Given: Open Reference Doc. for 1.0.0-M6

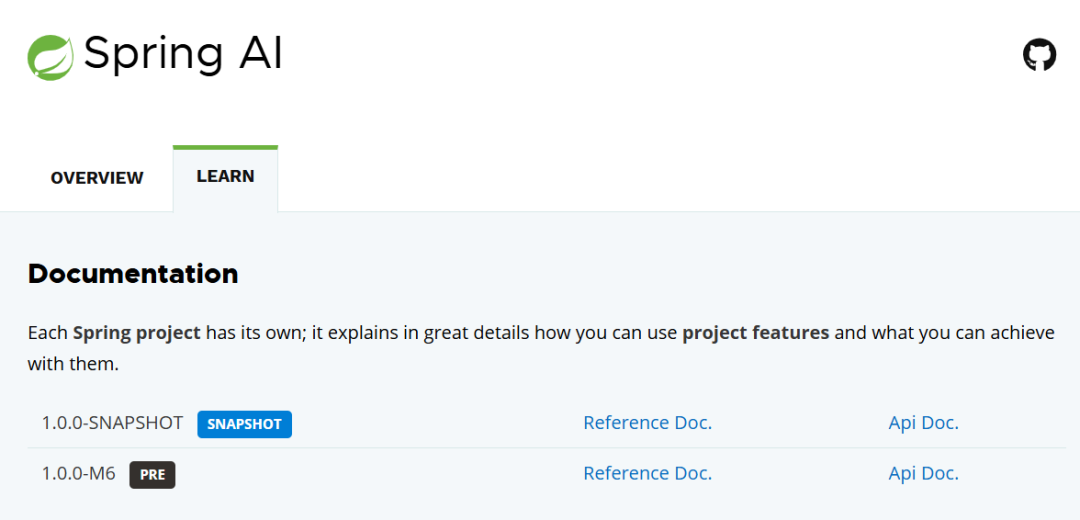Looking at the screenshot, I should click(x=647, y=474).
